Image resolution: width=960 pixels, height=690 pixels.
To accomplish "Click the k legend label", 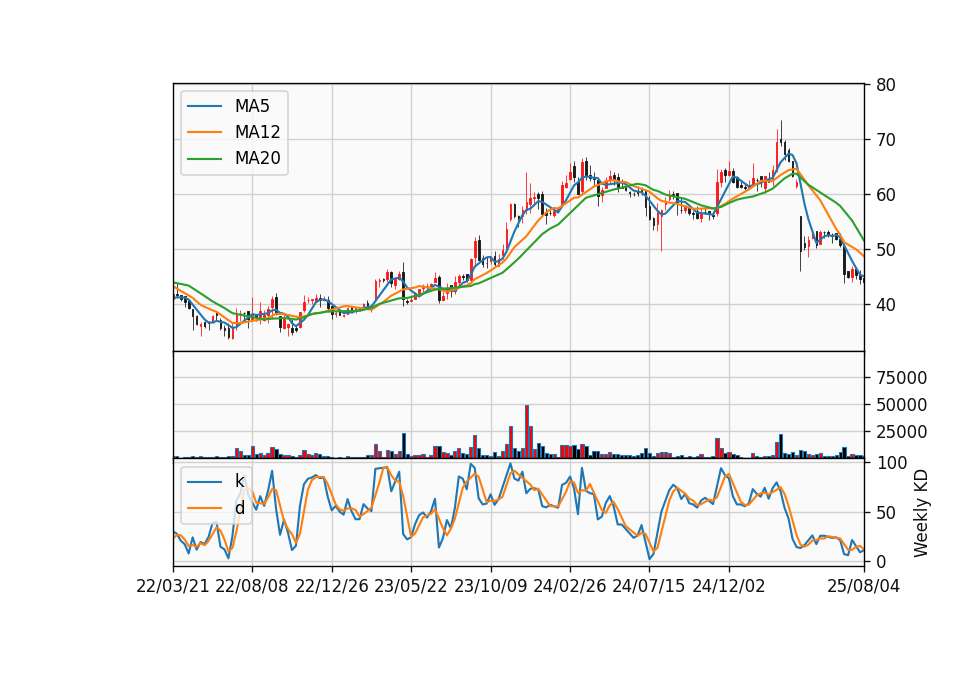I will click(240, 481).
